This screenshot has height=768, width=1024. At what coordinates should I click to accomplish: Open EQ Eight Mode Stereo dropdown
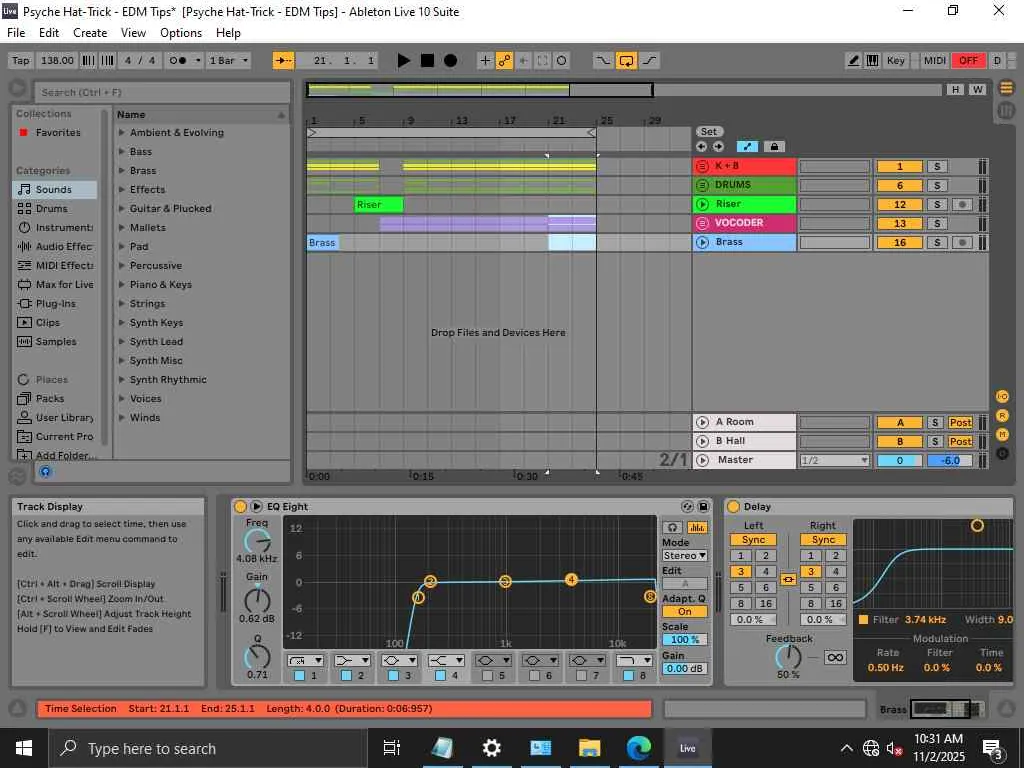684,556
